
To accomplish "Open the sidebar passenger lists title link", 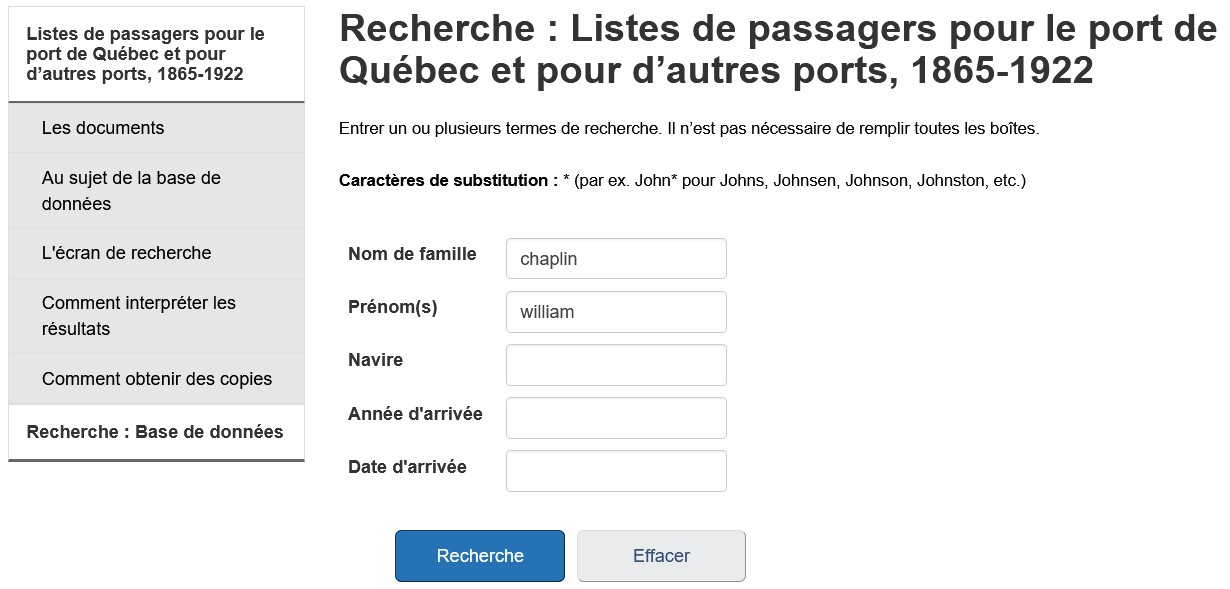I will [x=145, y=54].
